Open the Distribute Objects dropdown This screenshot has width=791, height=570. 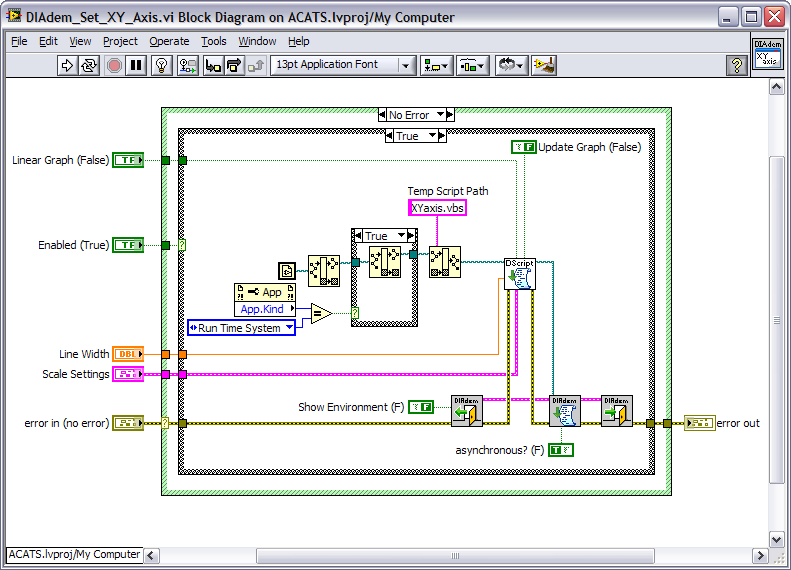pyautogui.click(x=473, y=66)
